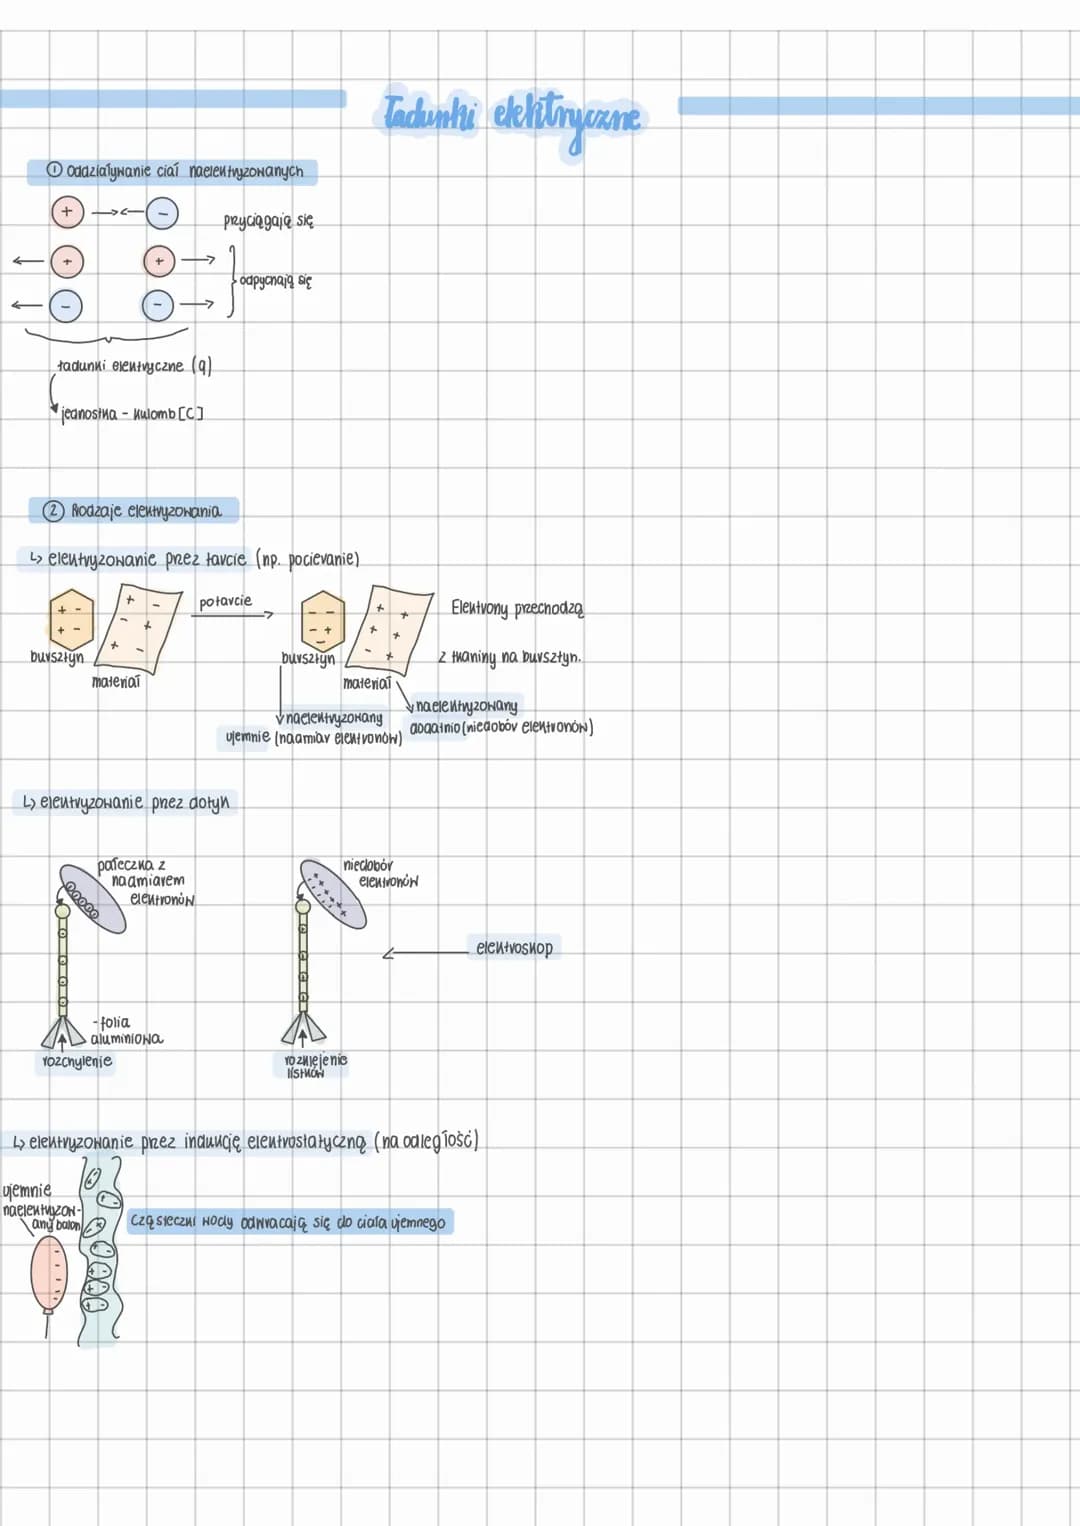The width and height of the screenshot is (1080, 1526).
Task: Select the title 'Ładunki elektryczne'
Action: 511,115
